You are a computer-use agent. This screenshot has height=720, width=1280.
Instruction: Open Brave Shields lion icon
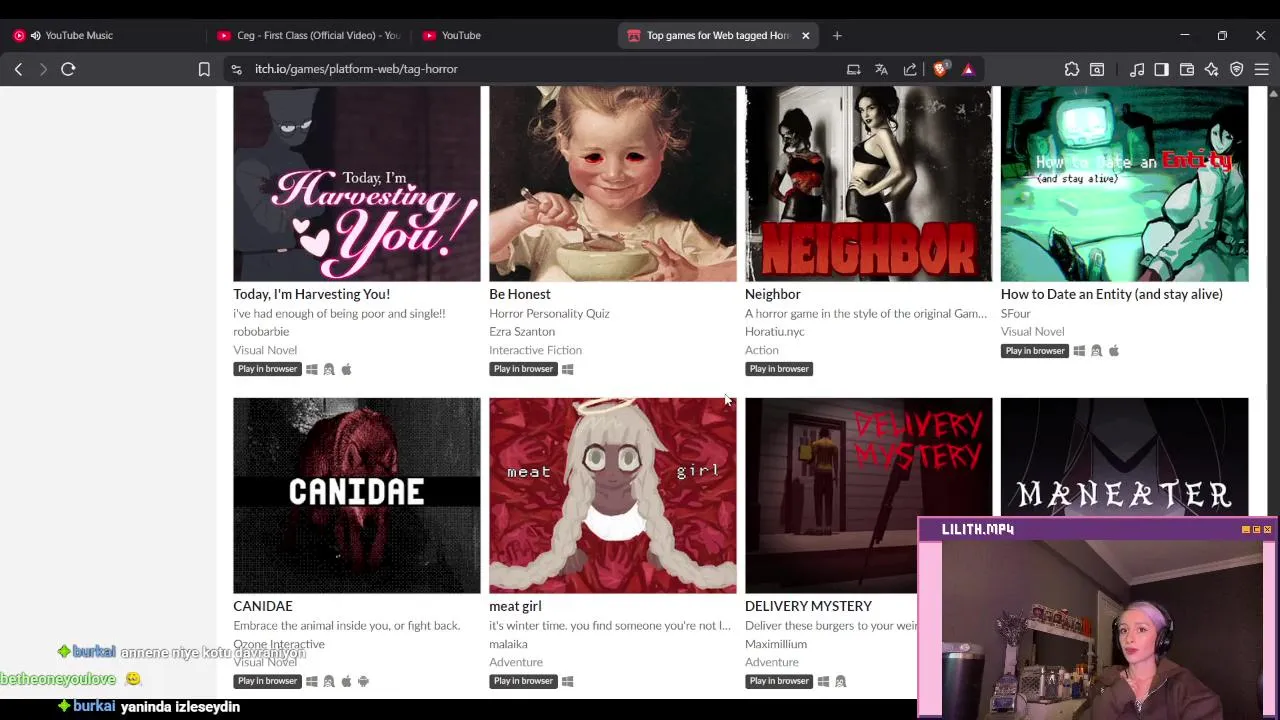click(x=940, y=69)
